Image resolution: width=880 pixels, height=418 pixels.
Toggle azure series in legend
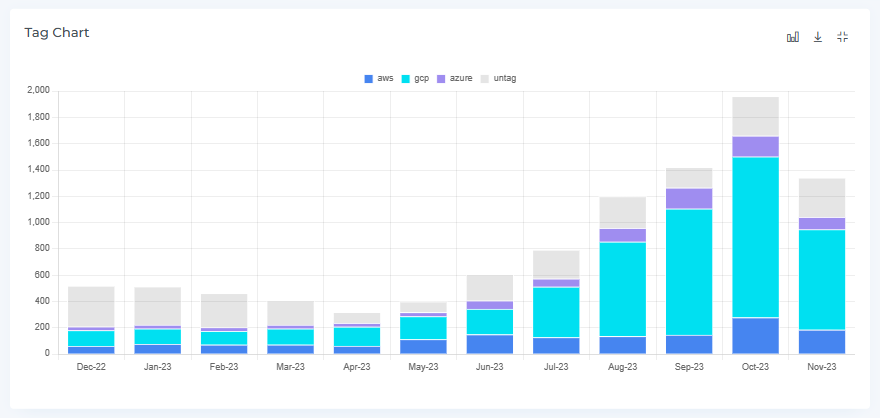[x=461, y=78]
